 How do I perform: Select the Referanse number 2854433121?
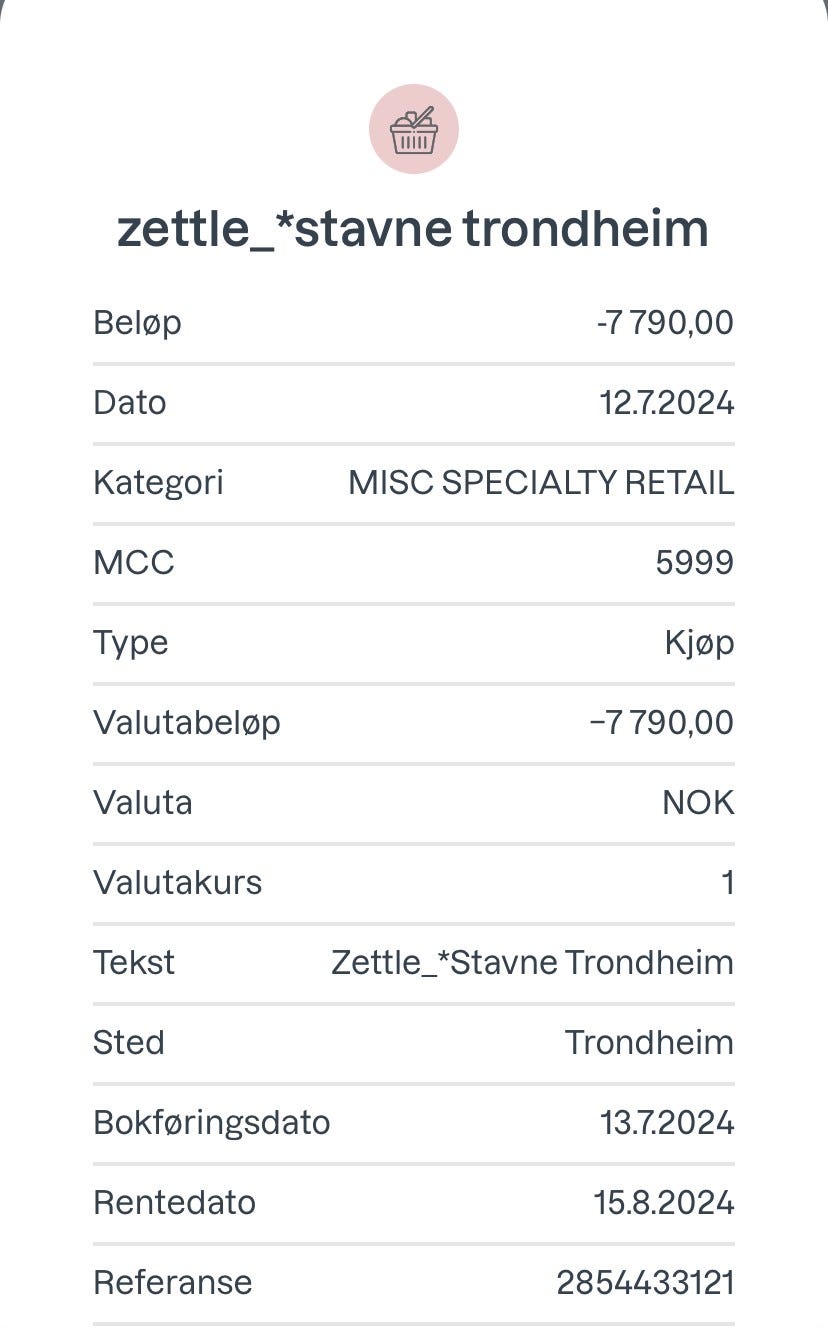click(x=645, y=1283)
